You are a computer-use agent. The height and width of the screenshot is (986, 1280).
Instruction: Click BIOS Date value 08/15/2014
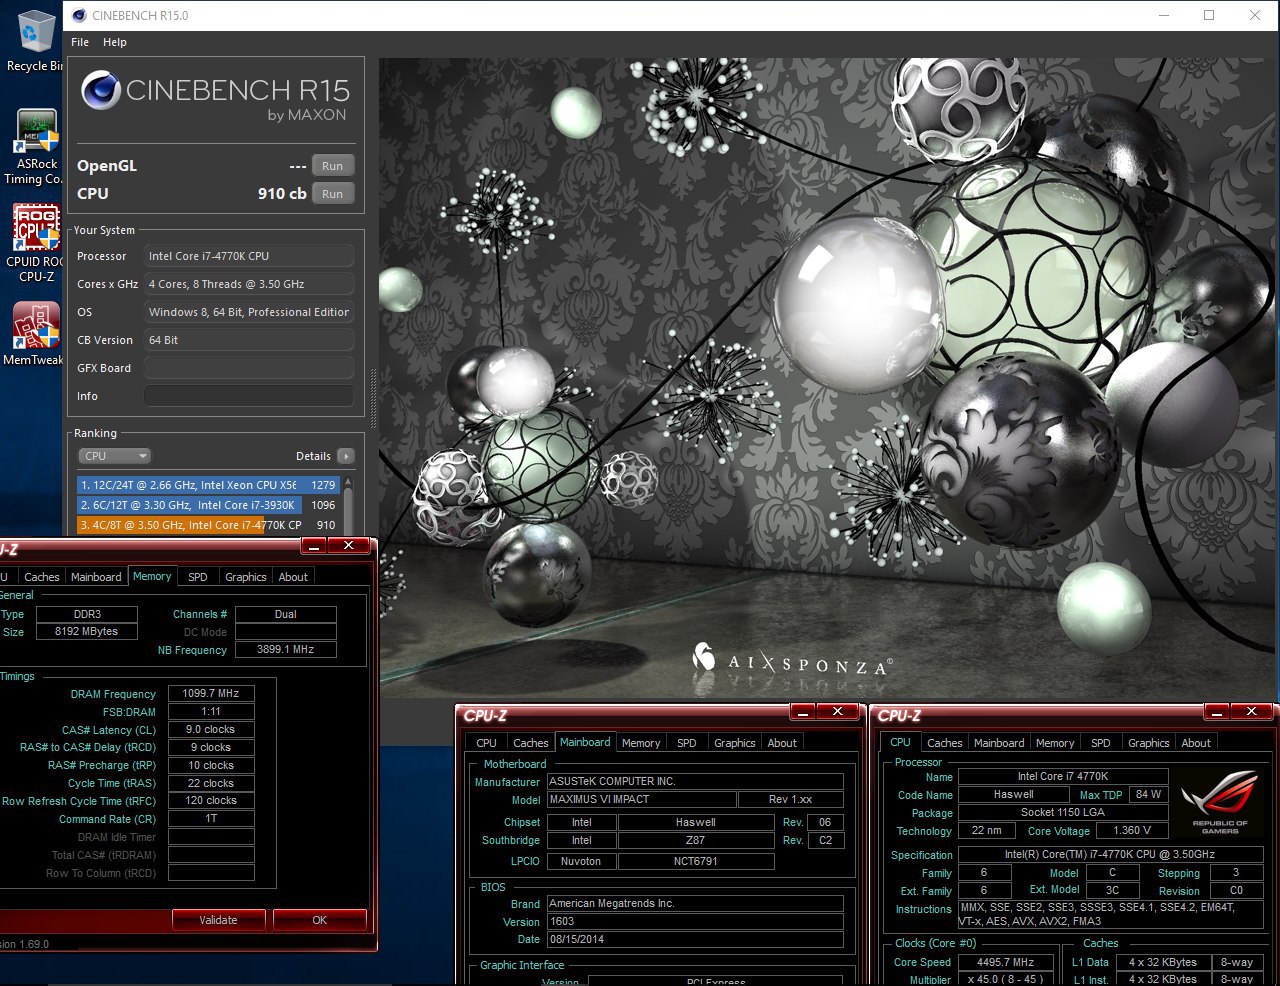(695, 939)
